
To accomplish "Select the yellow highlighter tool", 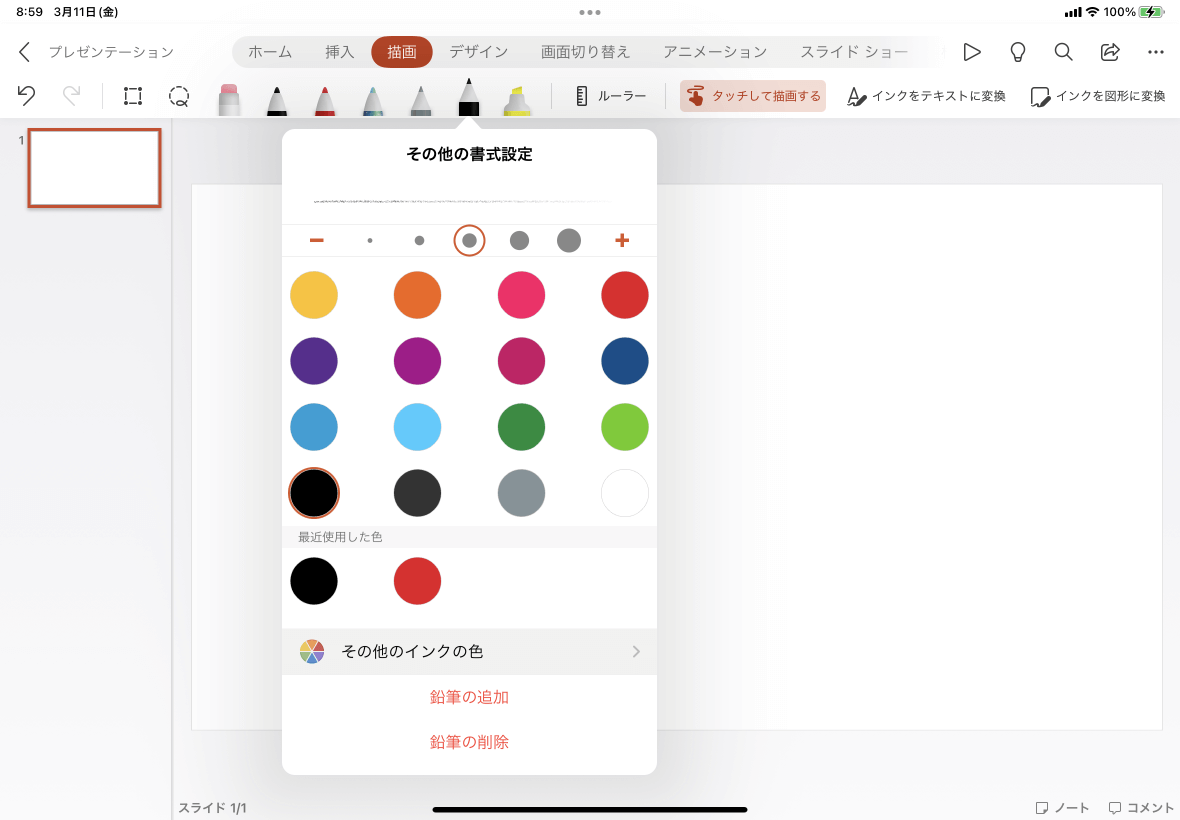I will [516, 100].
